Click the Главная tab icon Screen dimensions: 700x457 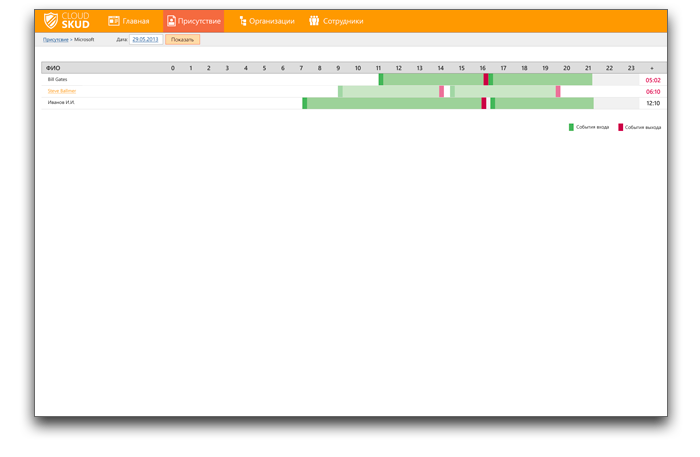coord(113,20)
